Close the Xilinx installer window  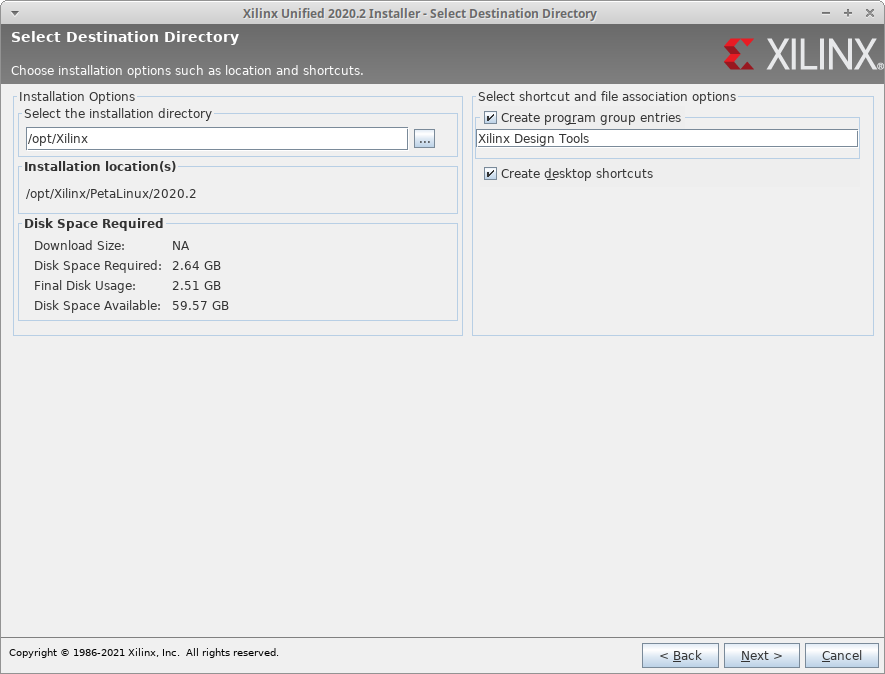(x=867, y=13)
